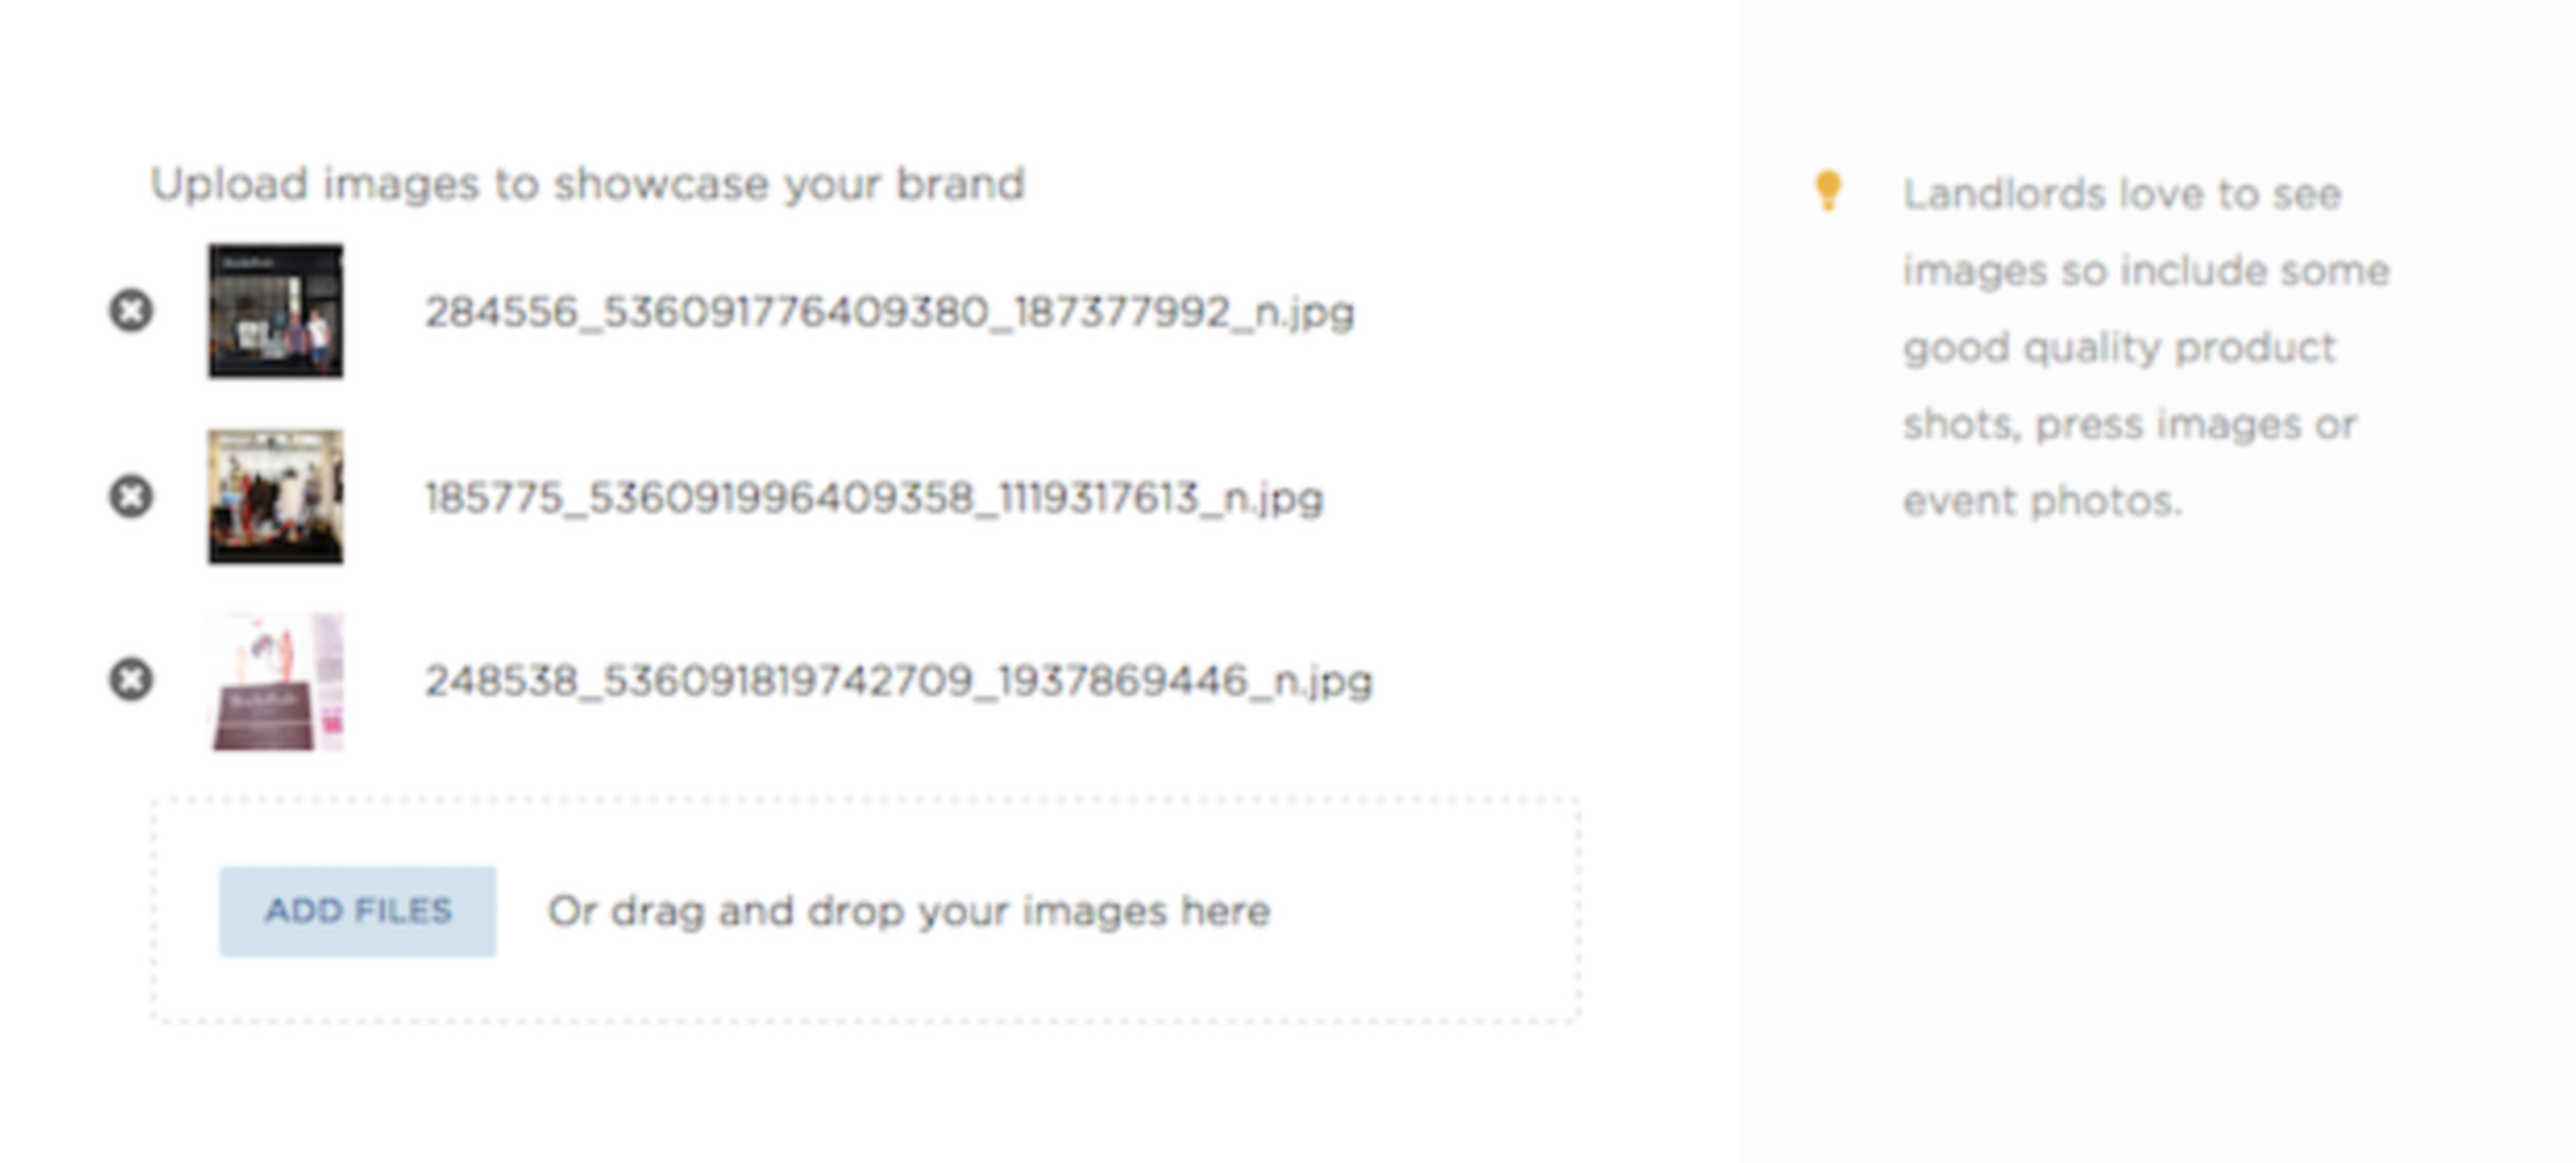The width and height of the screenshot is (2576, 1163).
Task: Click 'Or drag and drop your images here'
Action: pyautogui.click(x=909, y=912)
